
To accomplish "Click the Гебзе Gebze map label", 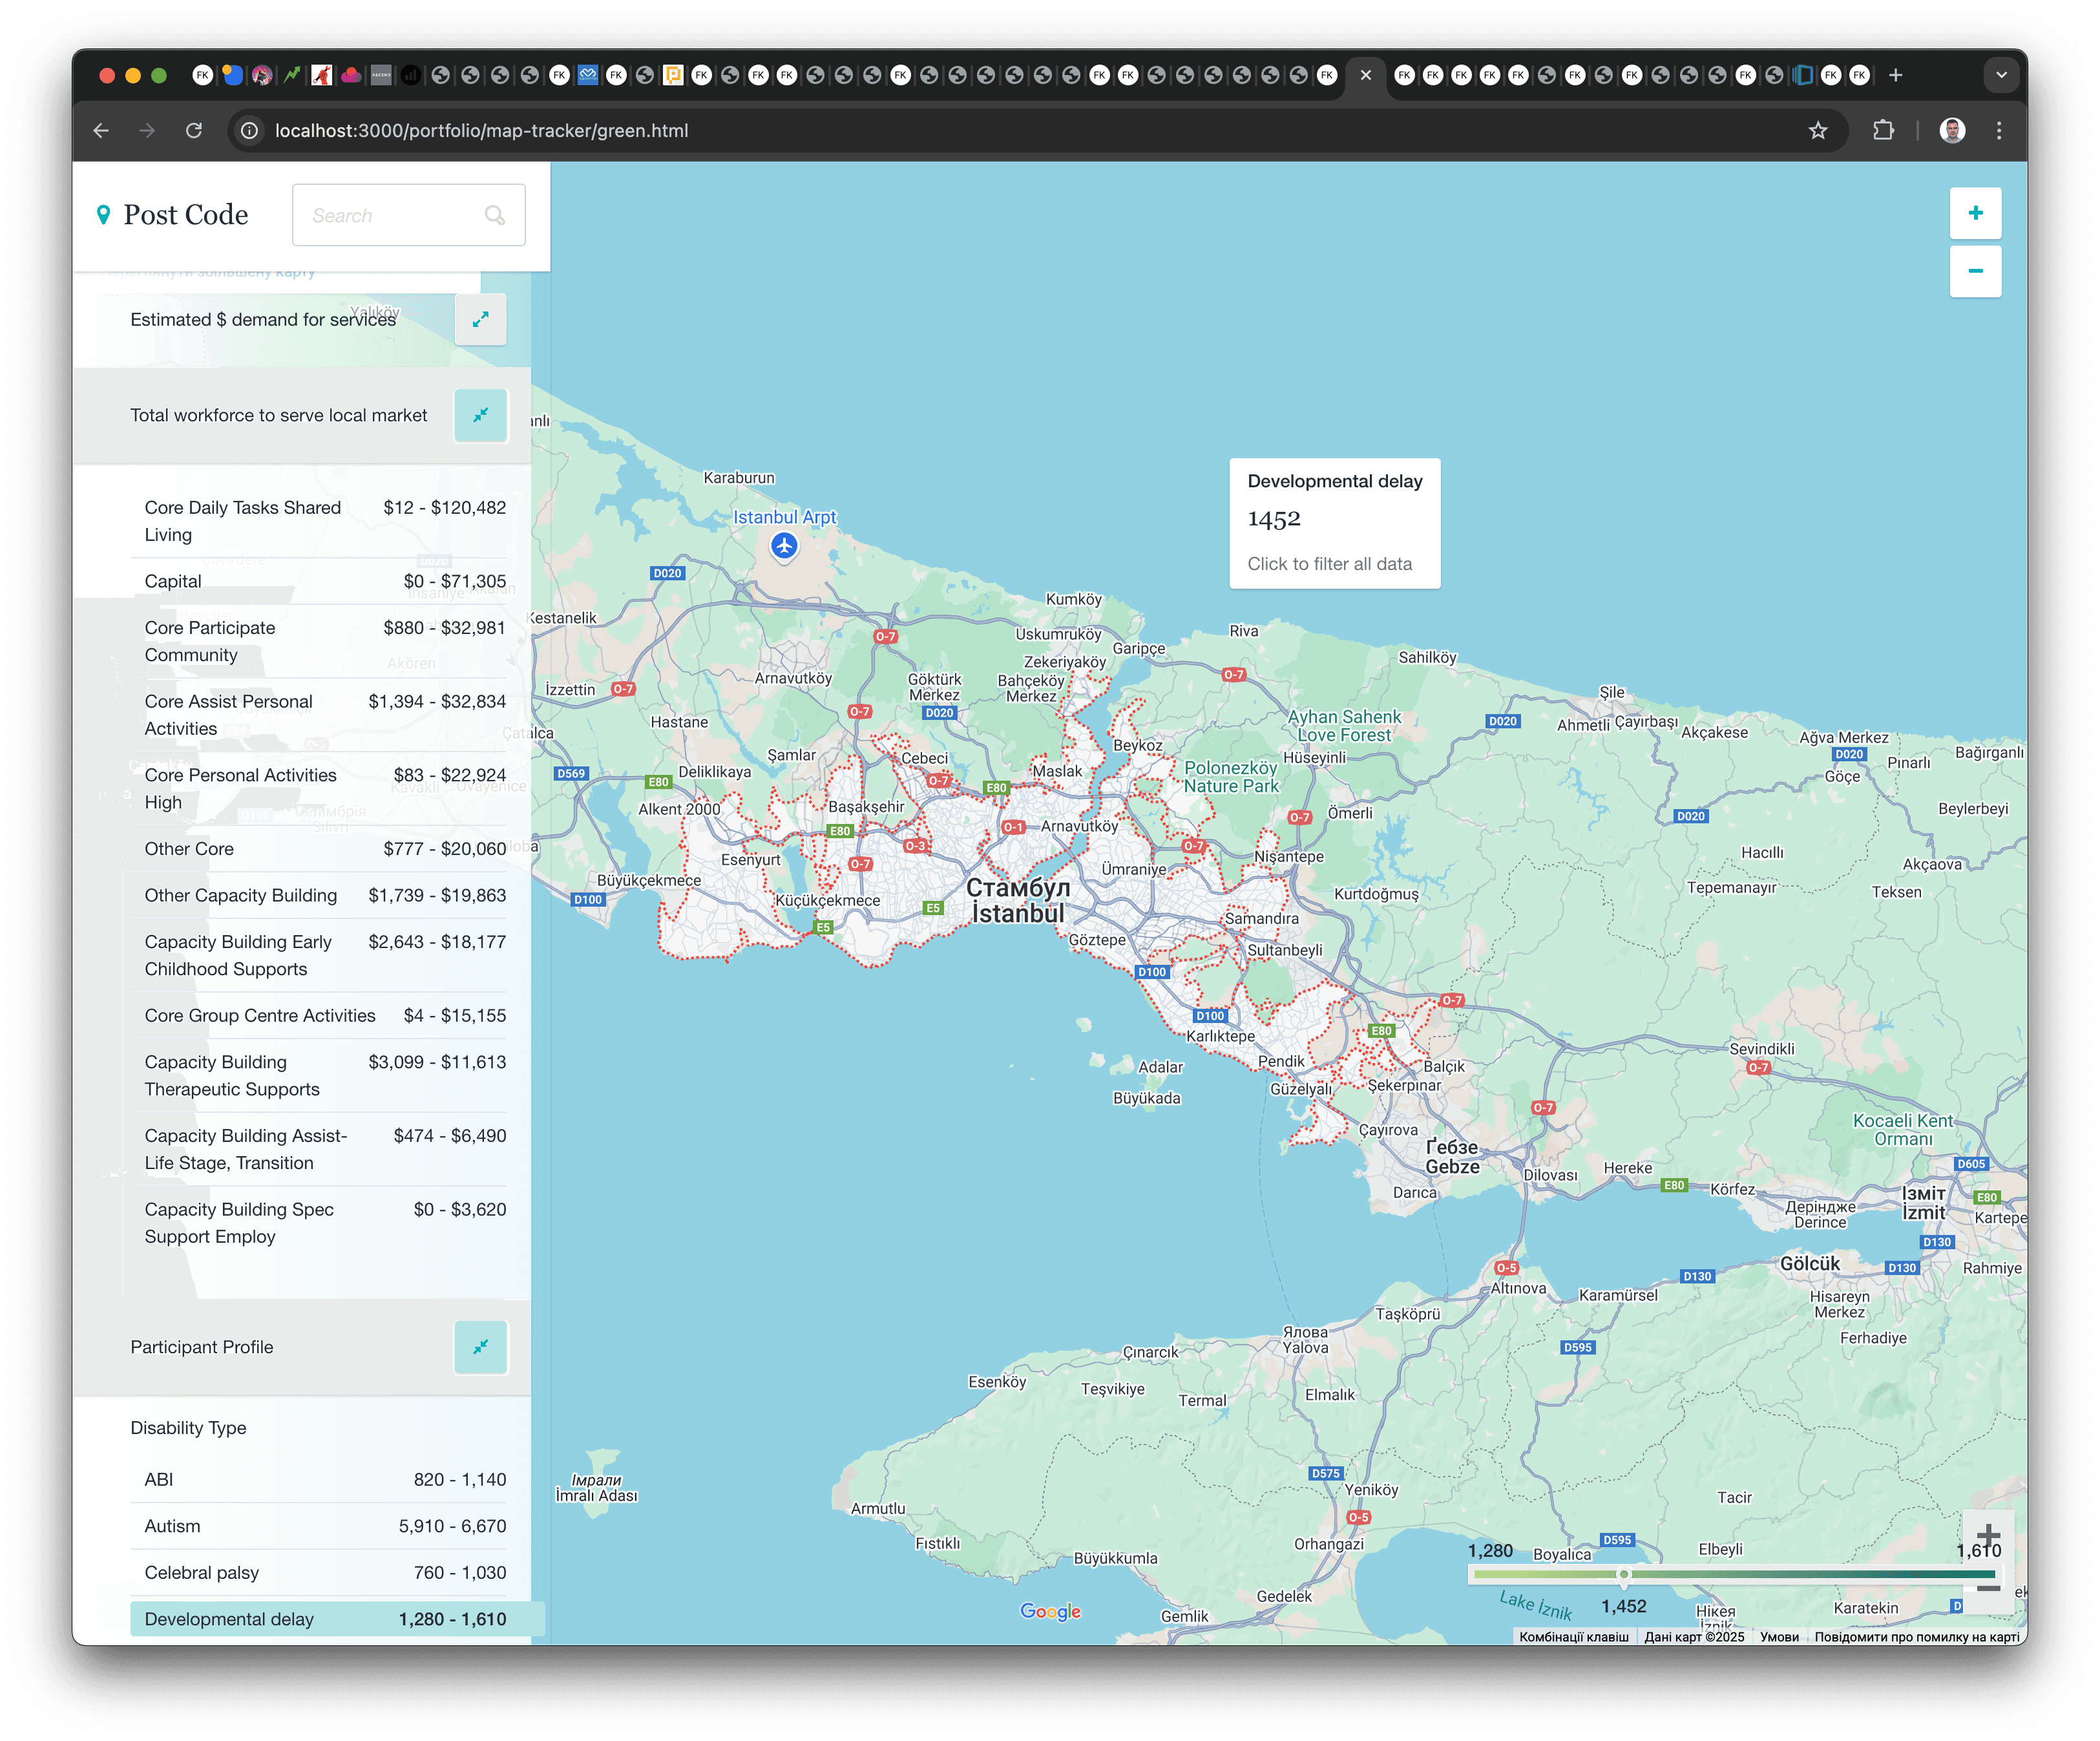I will (x=1452, y=1157).
